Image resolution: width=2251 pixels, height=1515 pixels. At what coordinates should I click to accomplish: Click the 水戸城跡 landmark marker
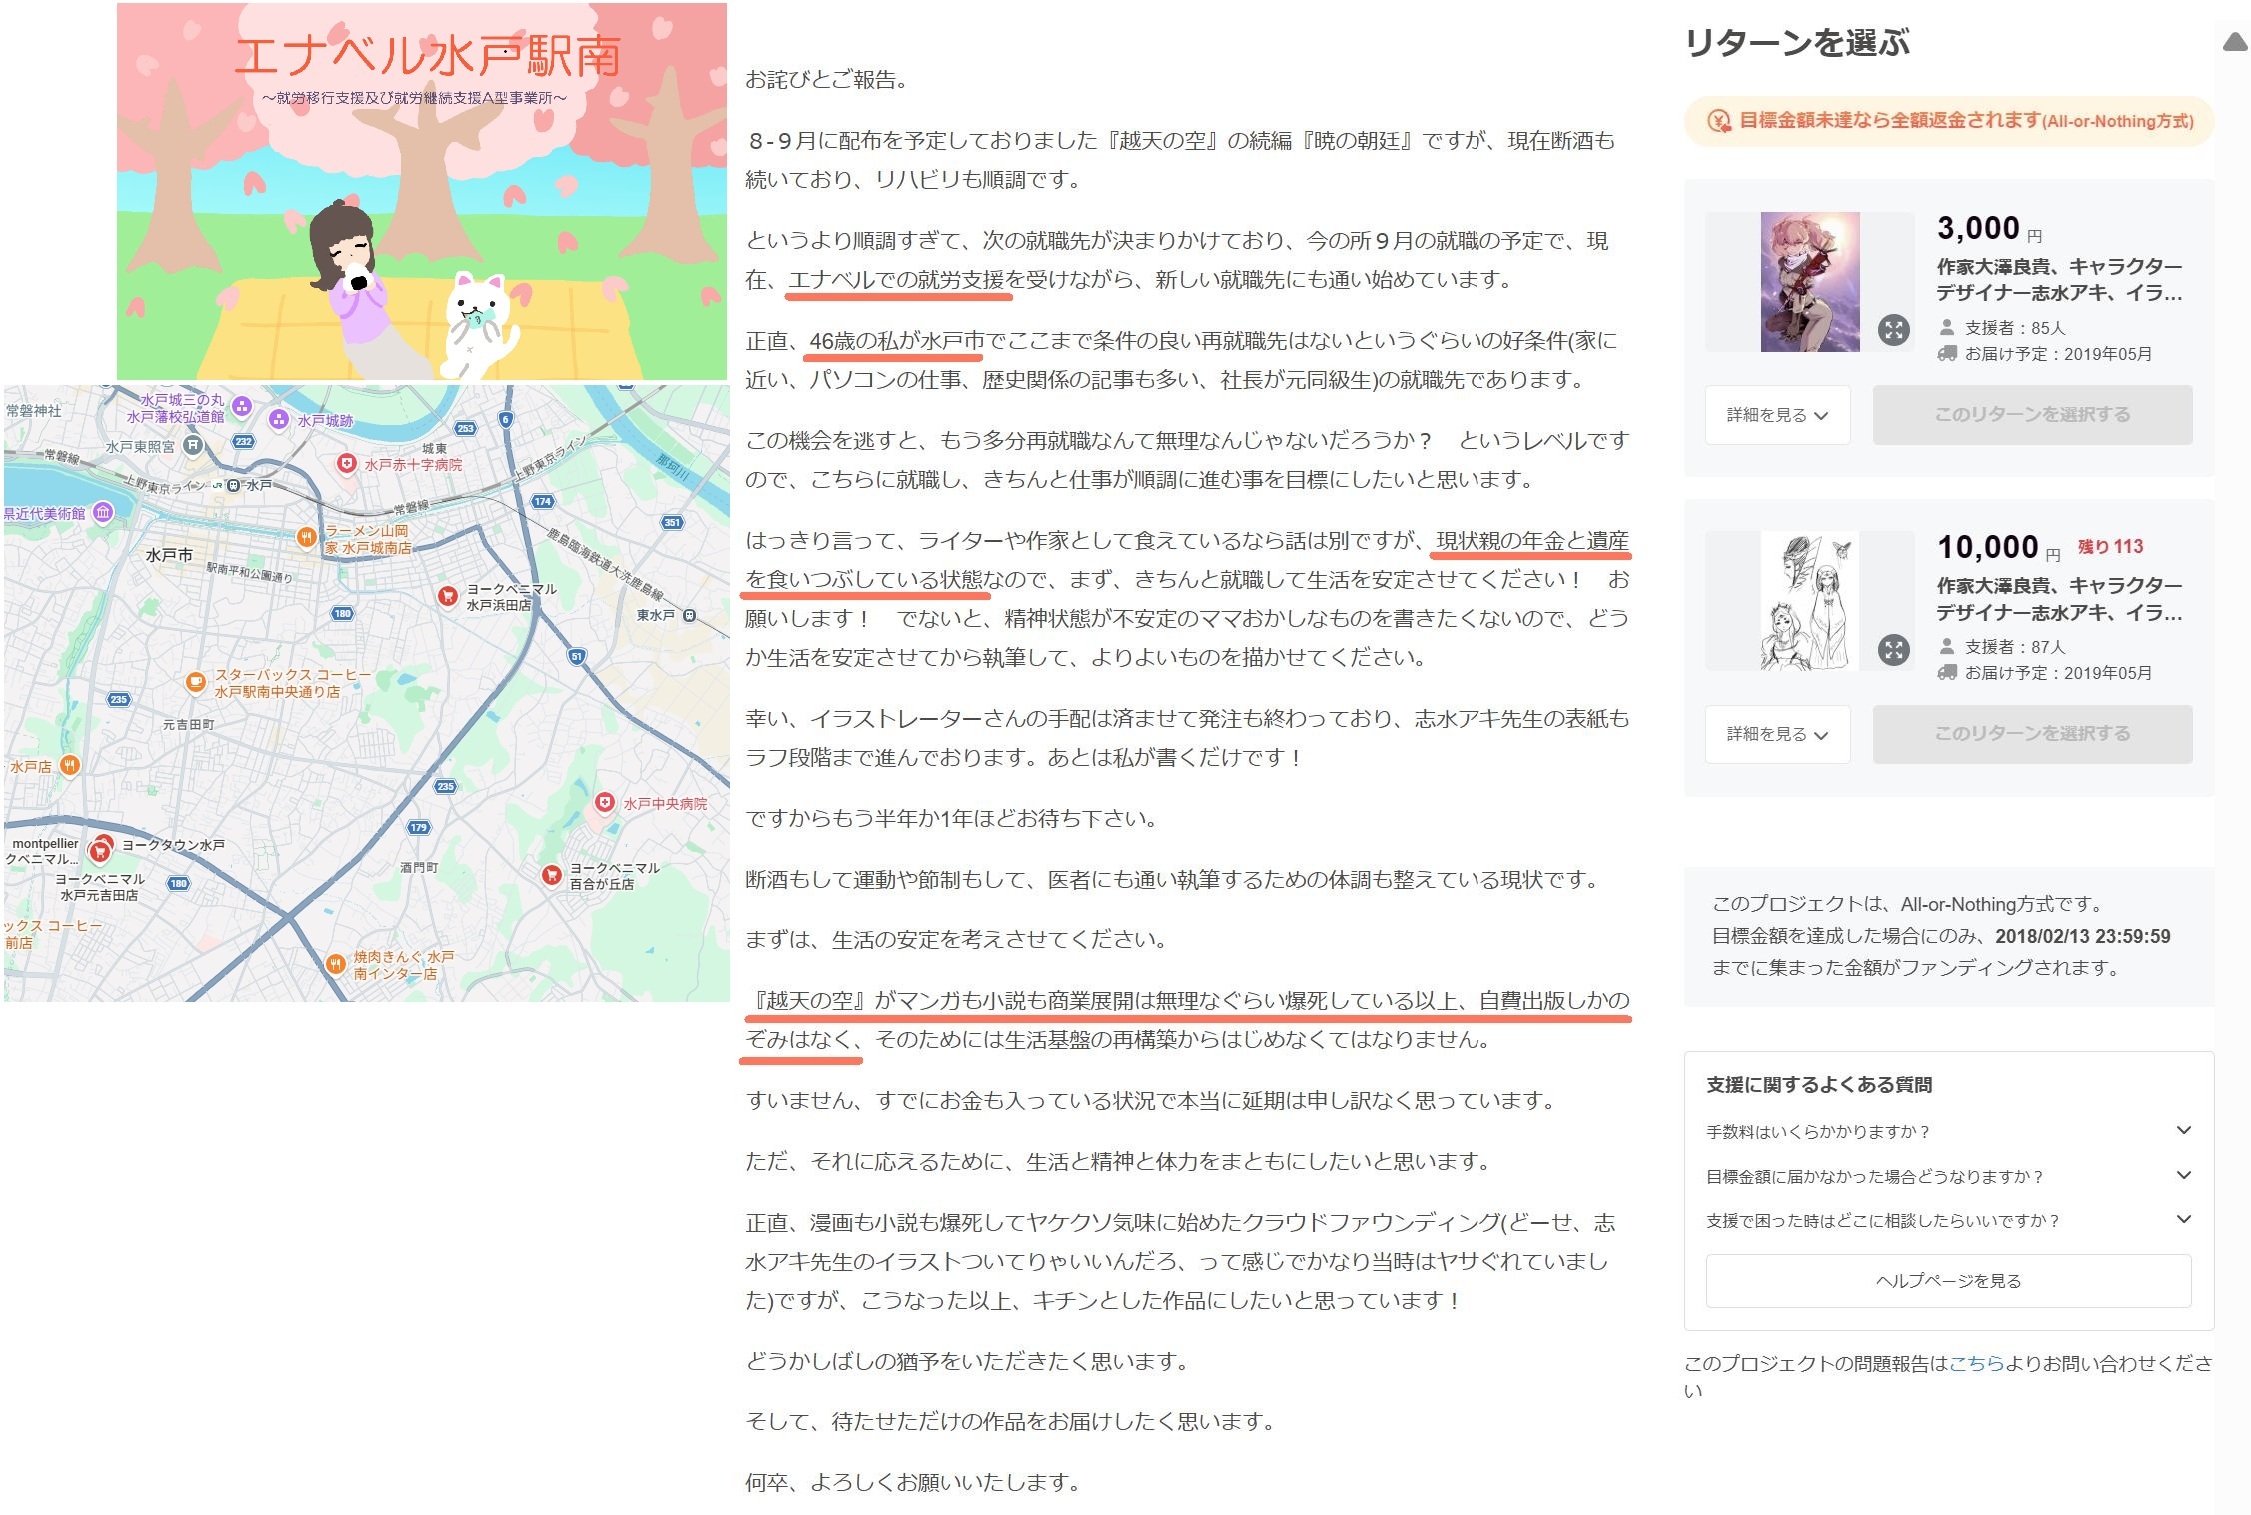279,419
